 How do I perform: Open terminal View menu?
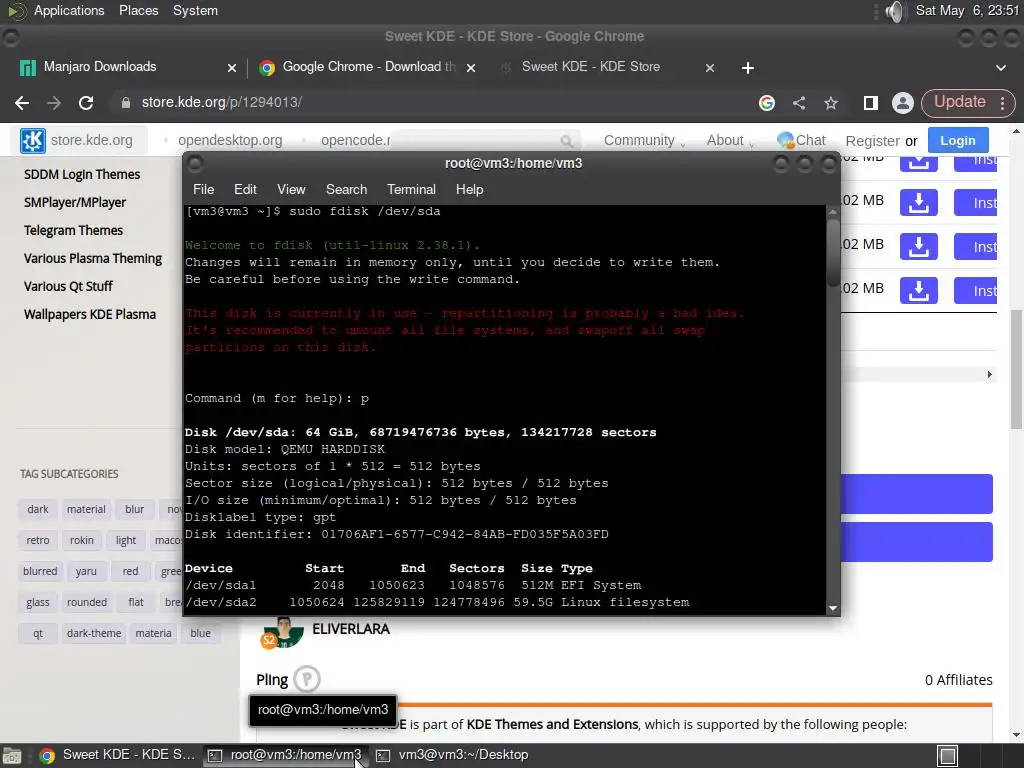click(x=291, y=189)
